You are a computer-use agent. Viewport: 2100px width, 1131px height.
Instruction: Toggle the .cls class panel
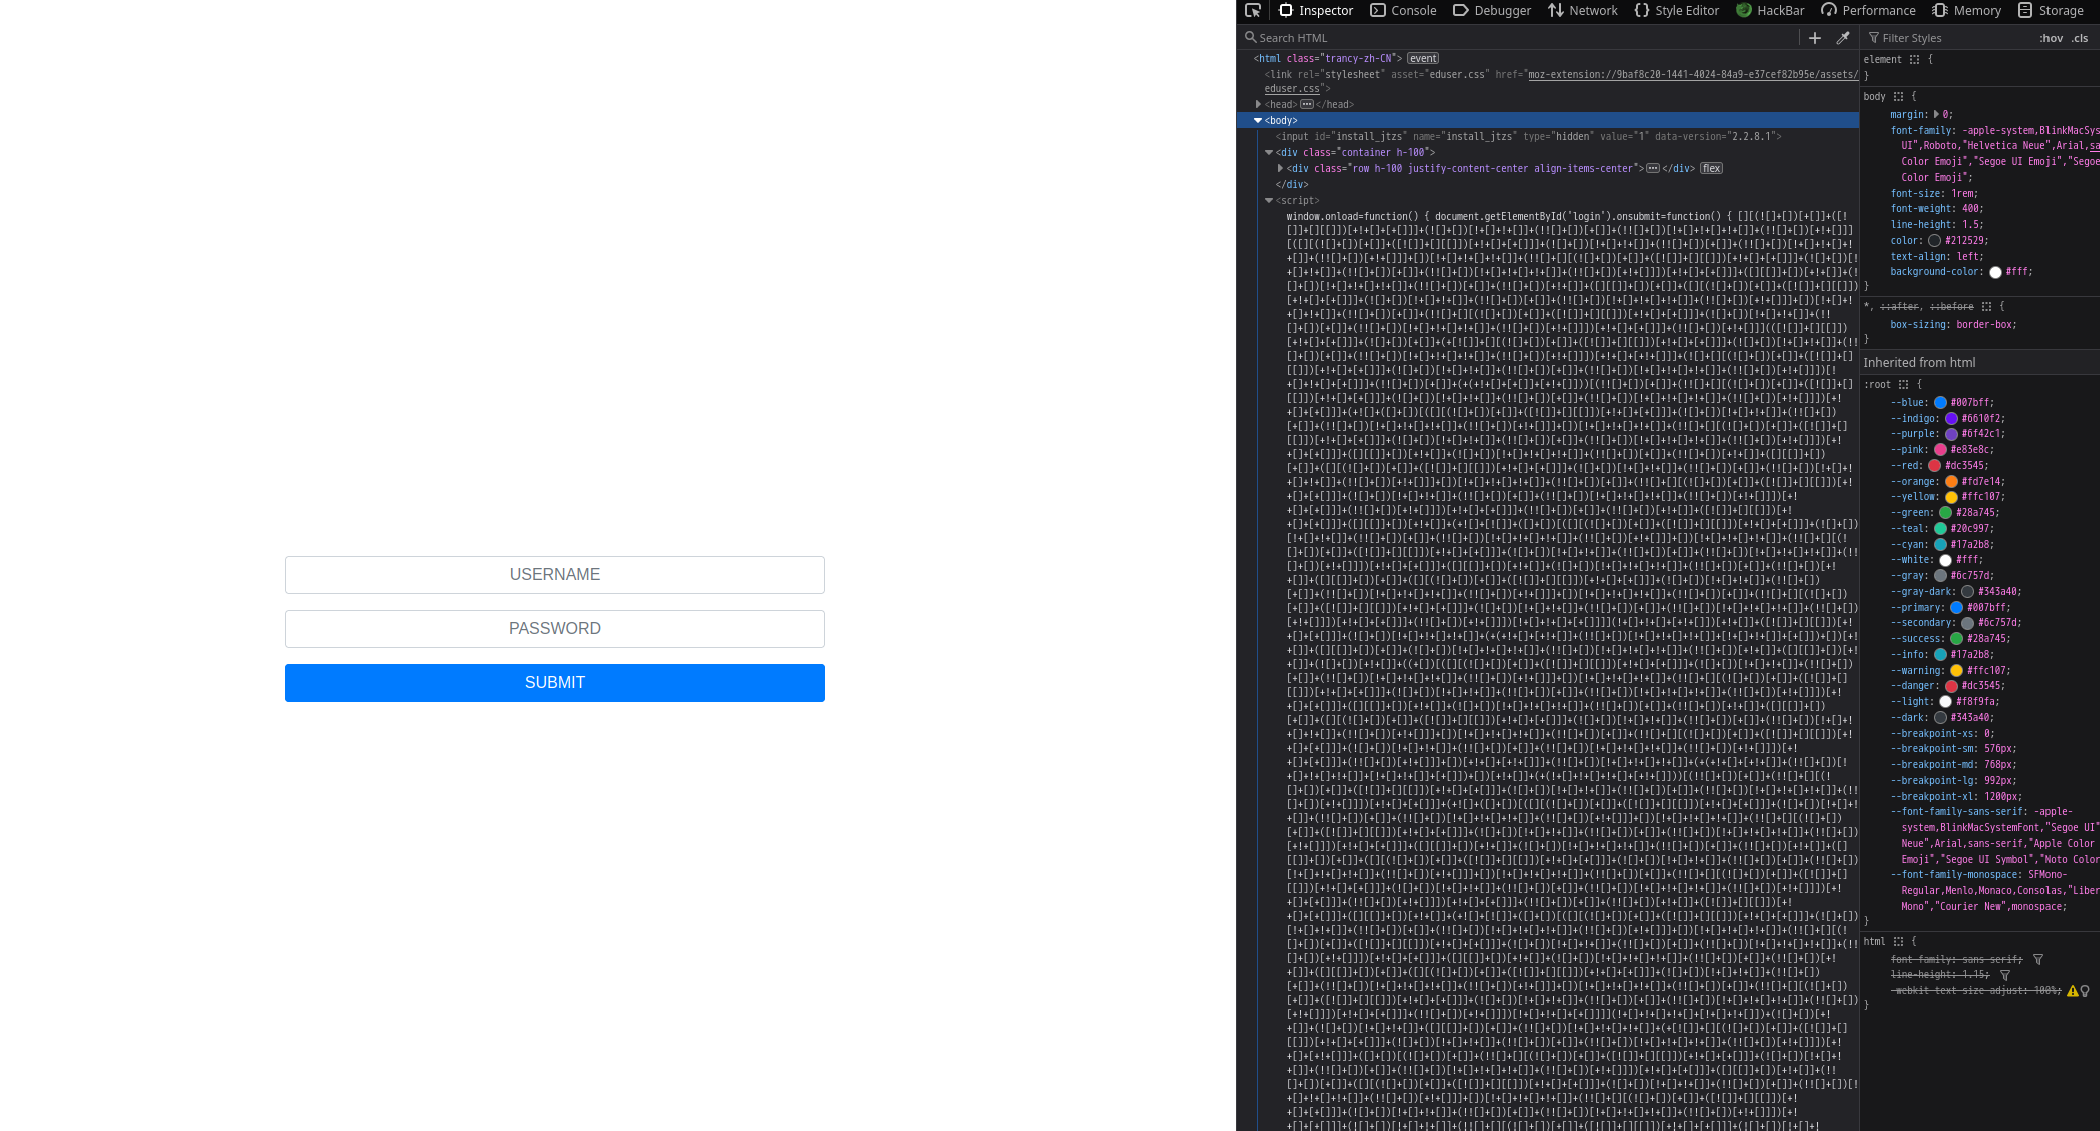tap(2080, 38)
